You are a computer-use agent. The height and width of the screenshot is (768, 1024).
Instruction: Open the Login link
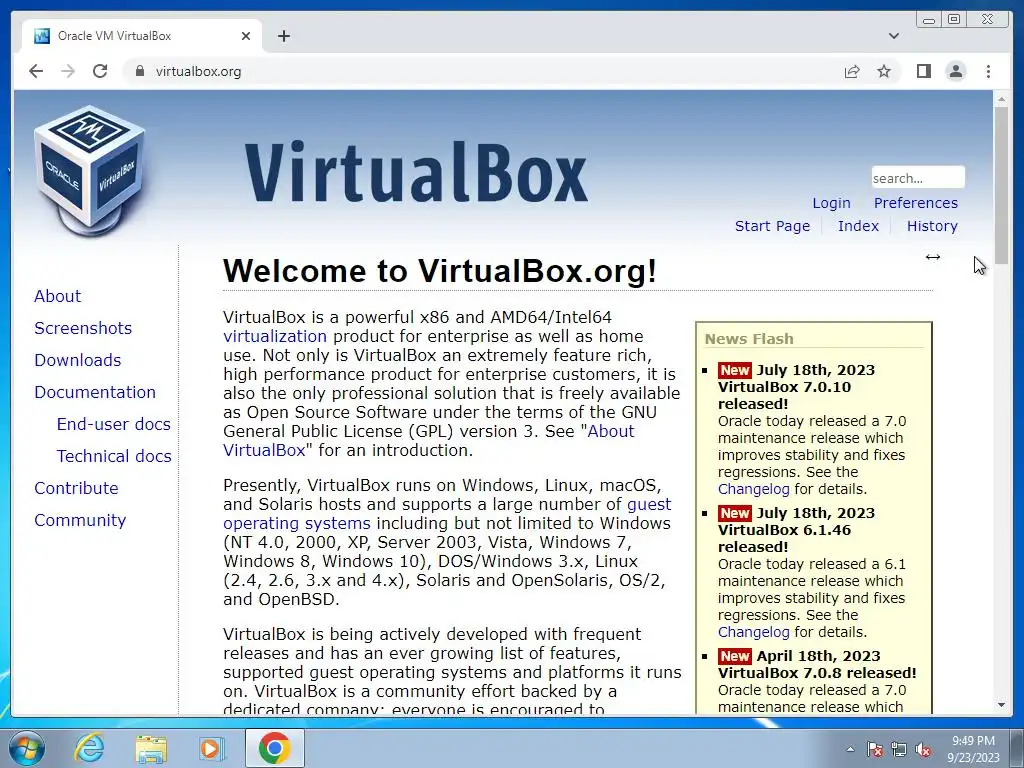831,203
